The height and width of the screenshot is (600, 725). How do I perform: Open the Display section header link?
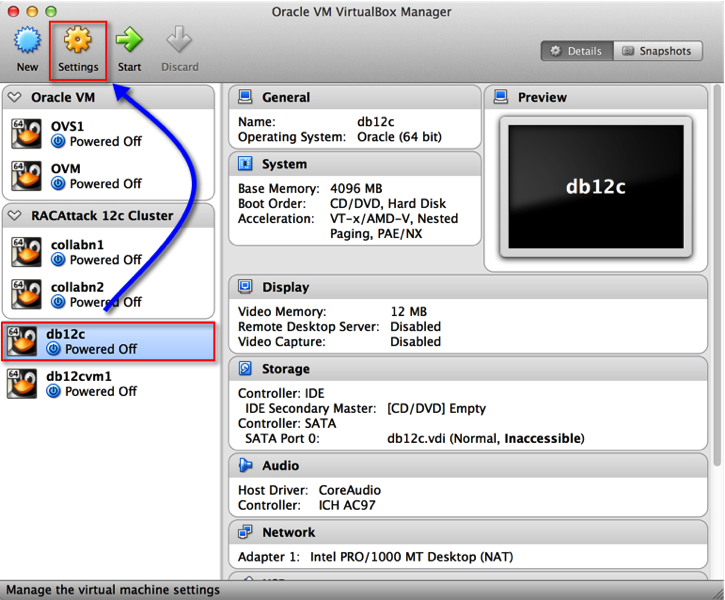(x=286, y=287)
